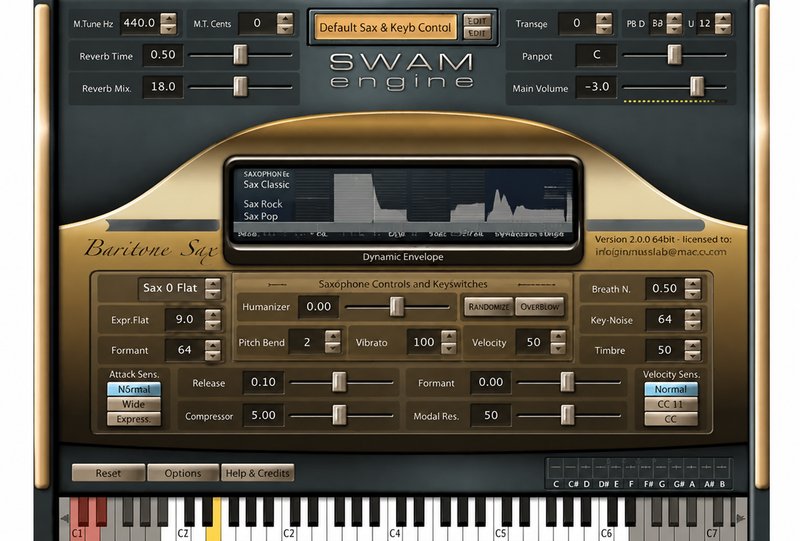Decrease Vibrato value
Viewport: 800px width, 541px height.
448,348
